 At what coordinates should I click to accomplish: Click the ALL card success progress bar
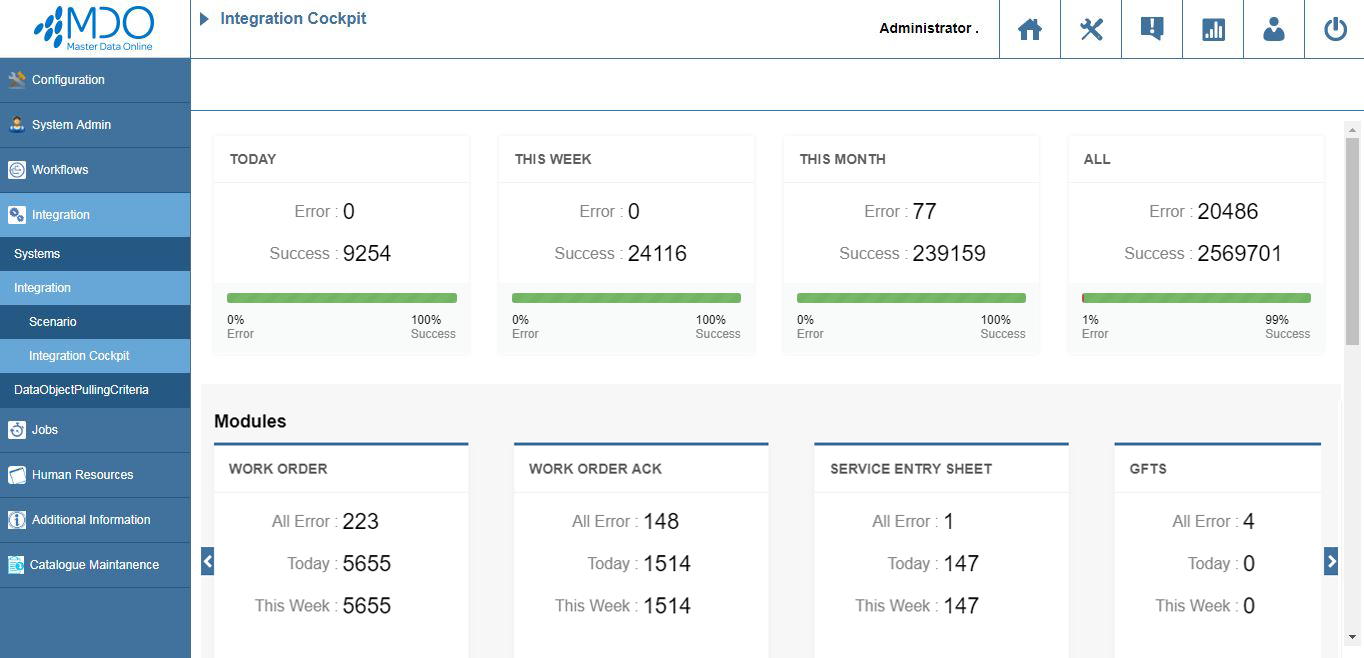coord(1197,298)
